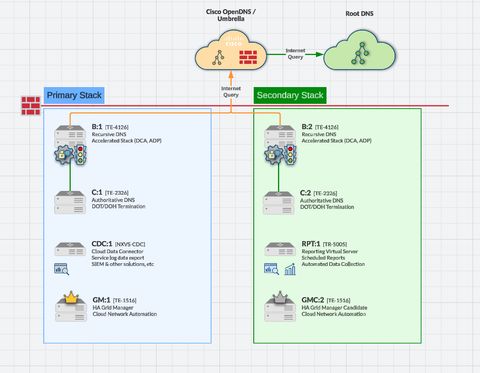The width and height of the screenshot is (480, 373).
Task: Select the blue Primary Stack label
Action: coord(74,95)
